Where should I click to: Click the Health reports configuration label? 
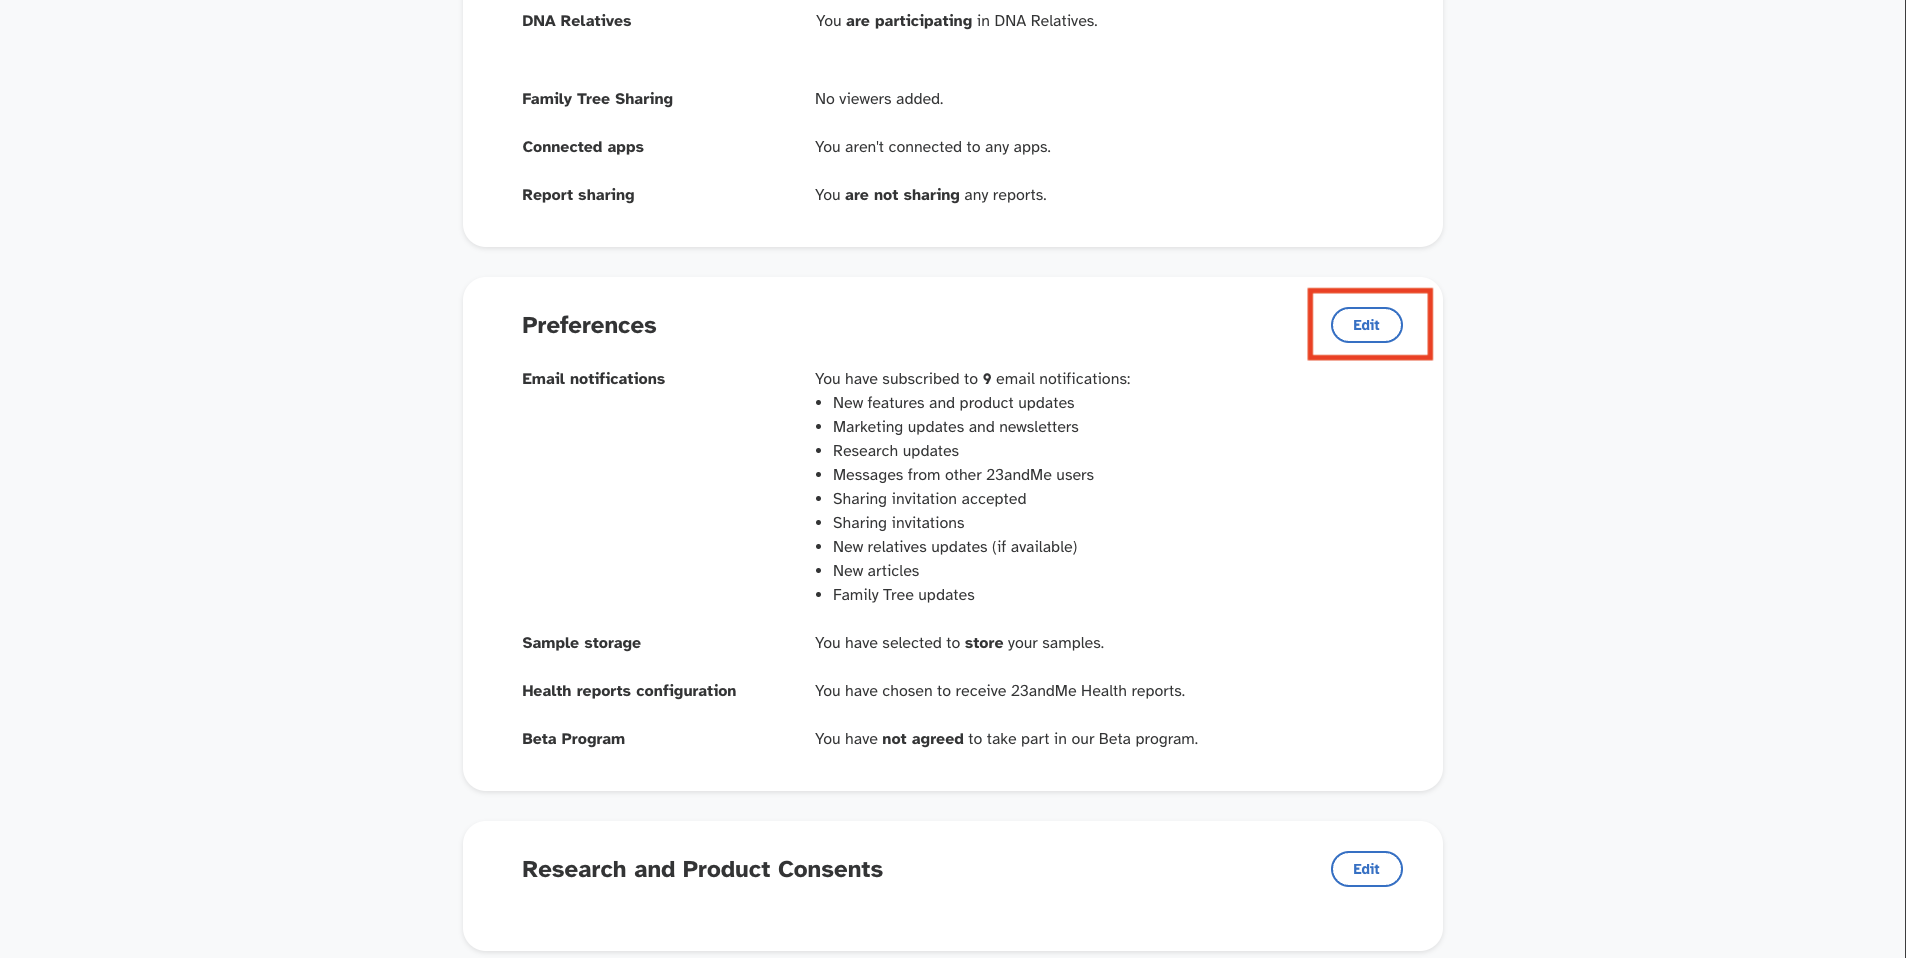click(x=628, y=691)
